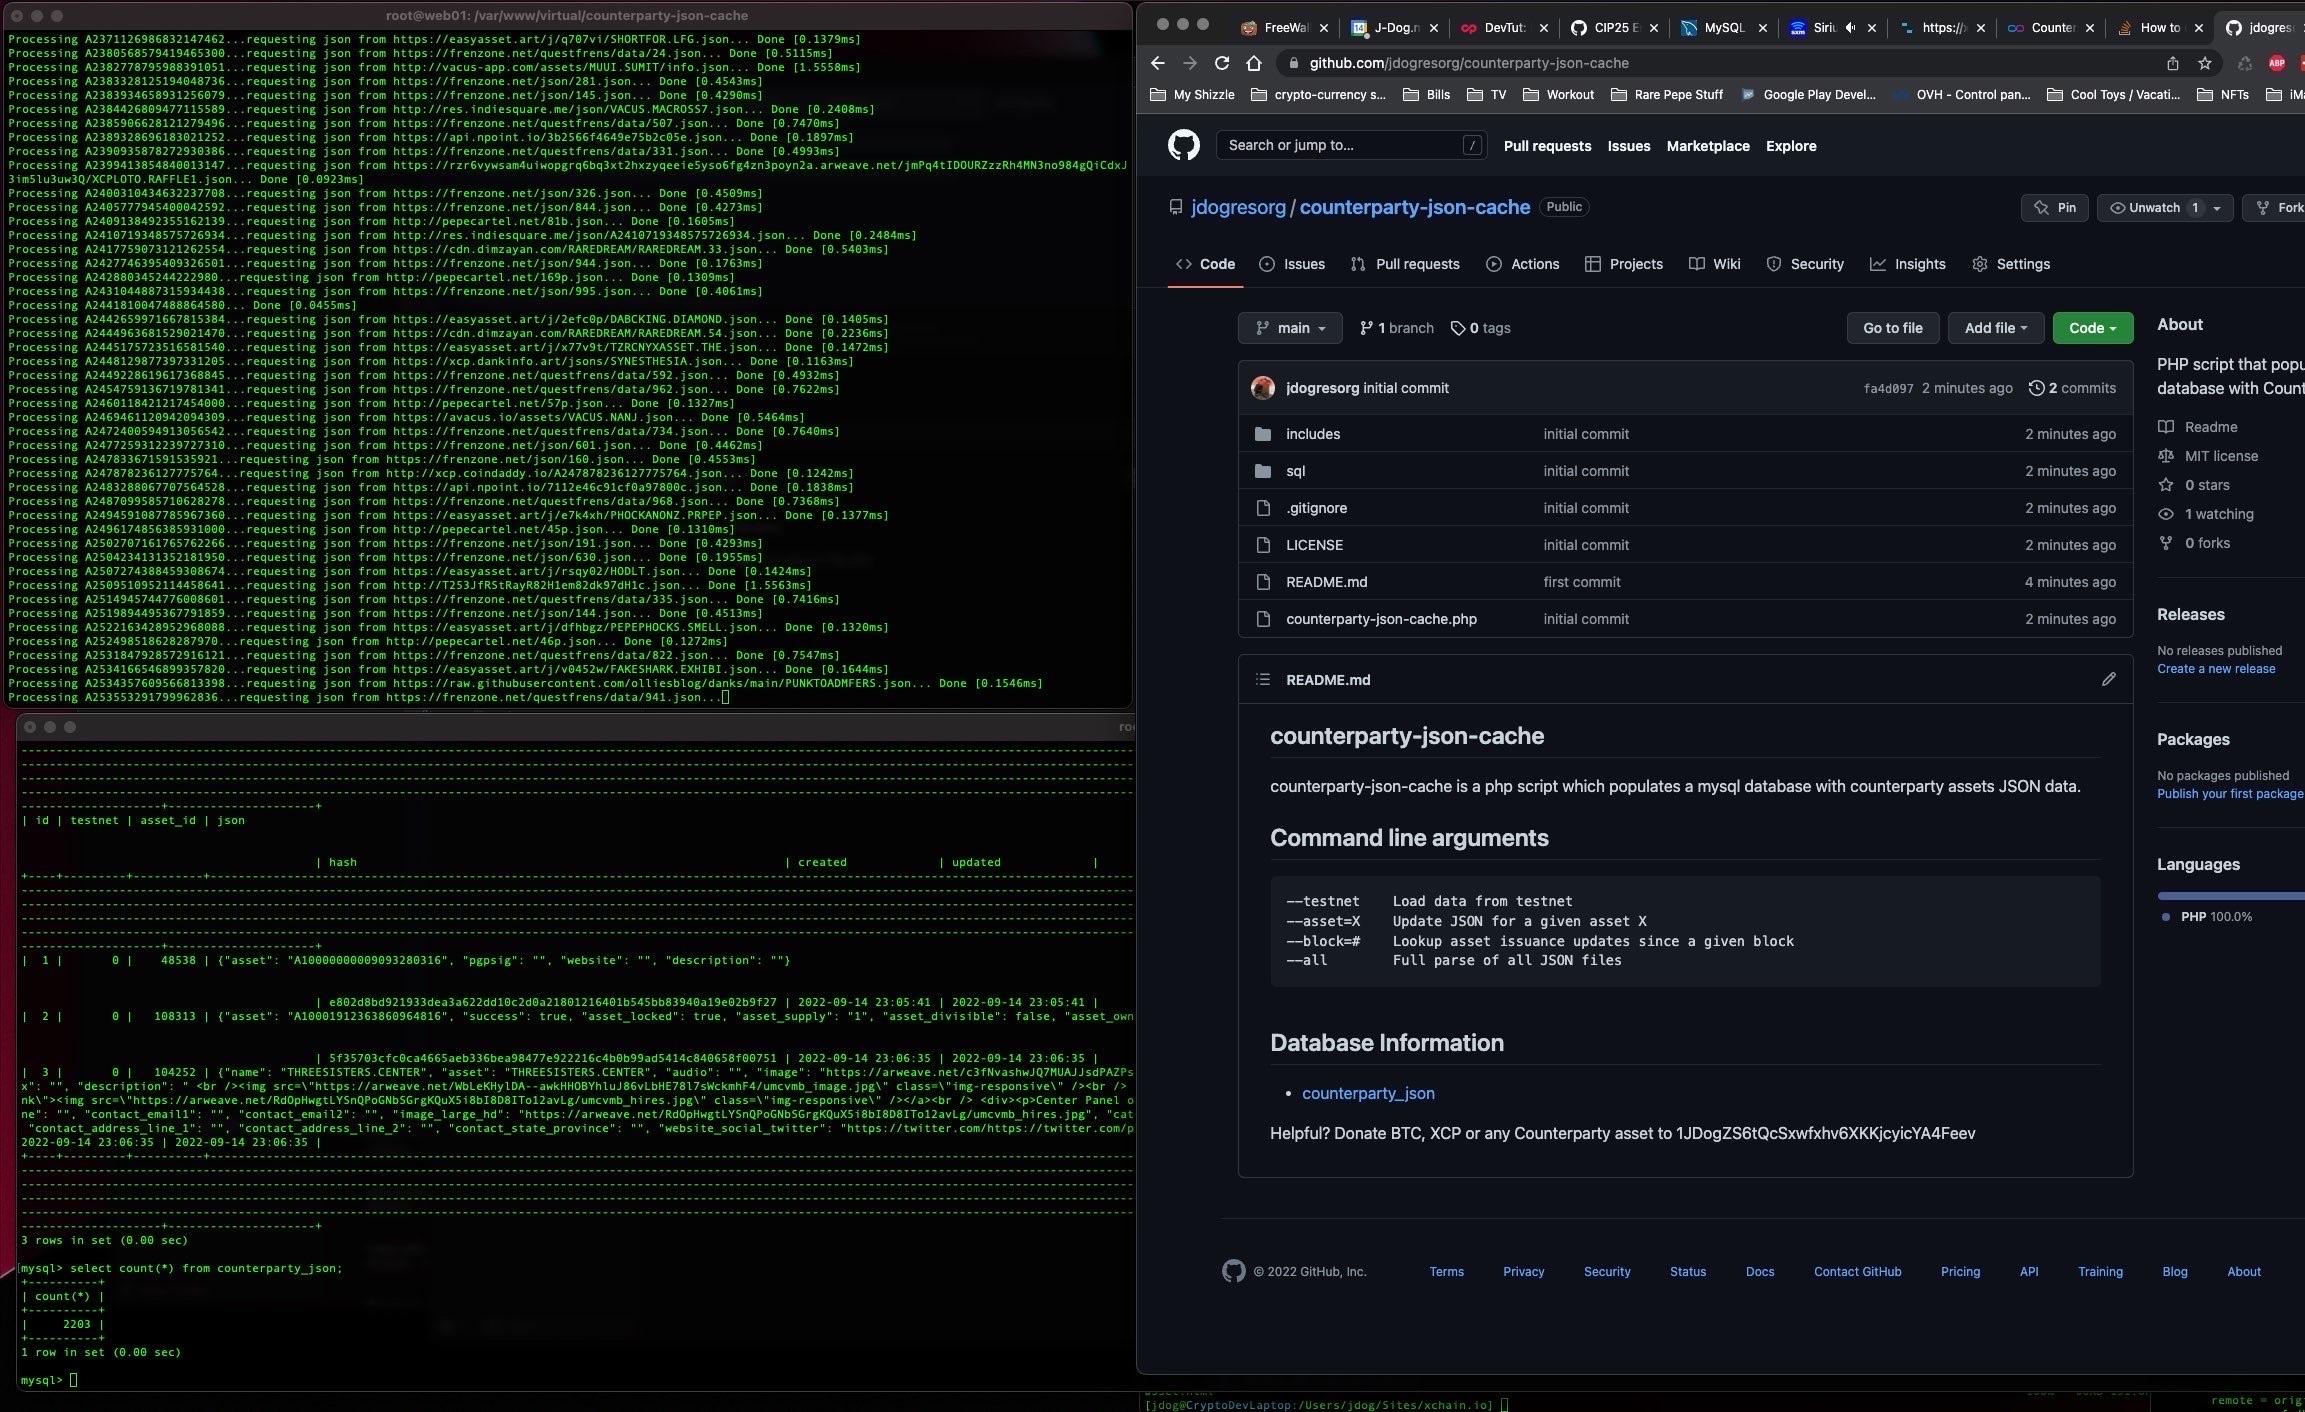The height and width of the screenshot is (1412, 2305).
Task: Open the 1 branch link
Action: 1396,328
